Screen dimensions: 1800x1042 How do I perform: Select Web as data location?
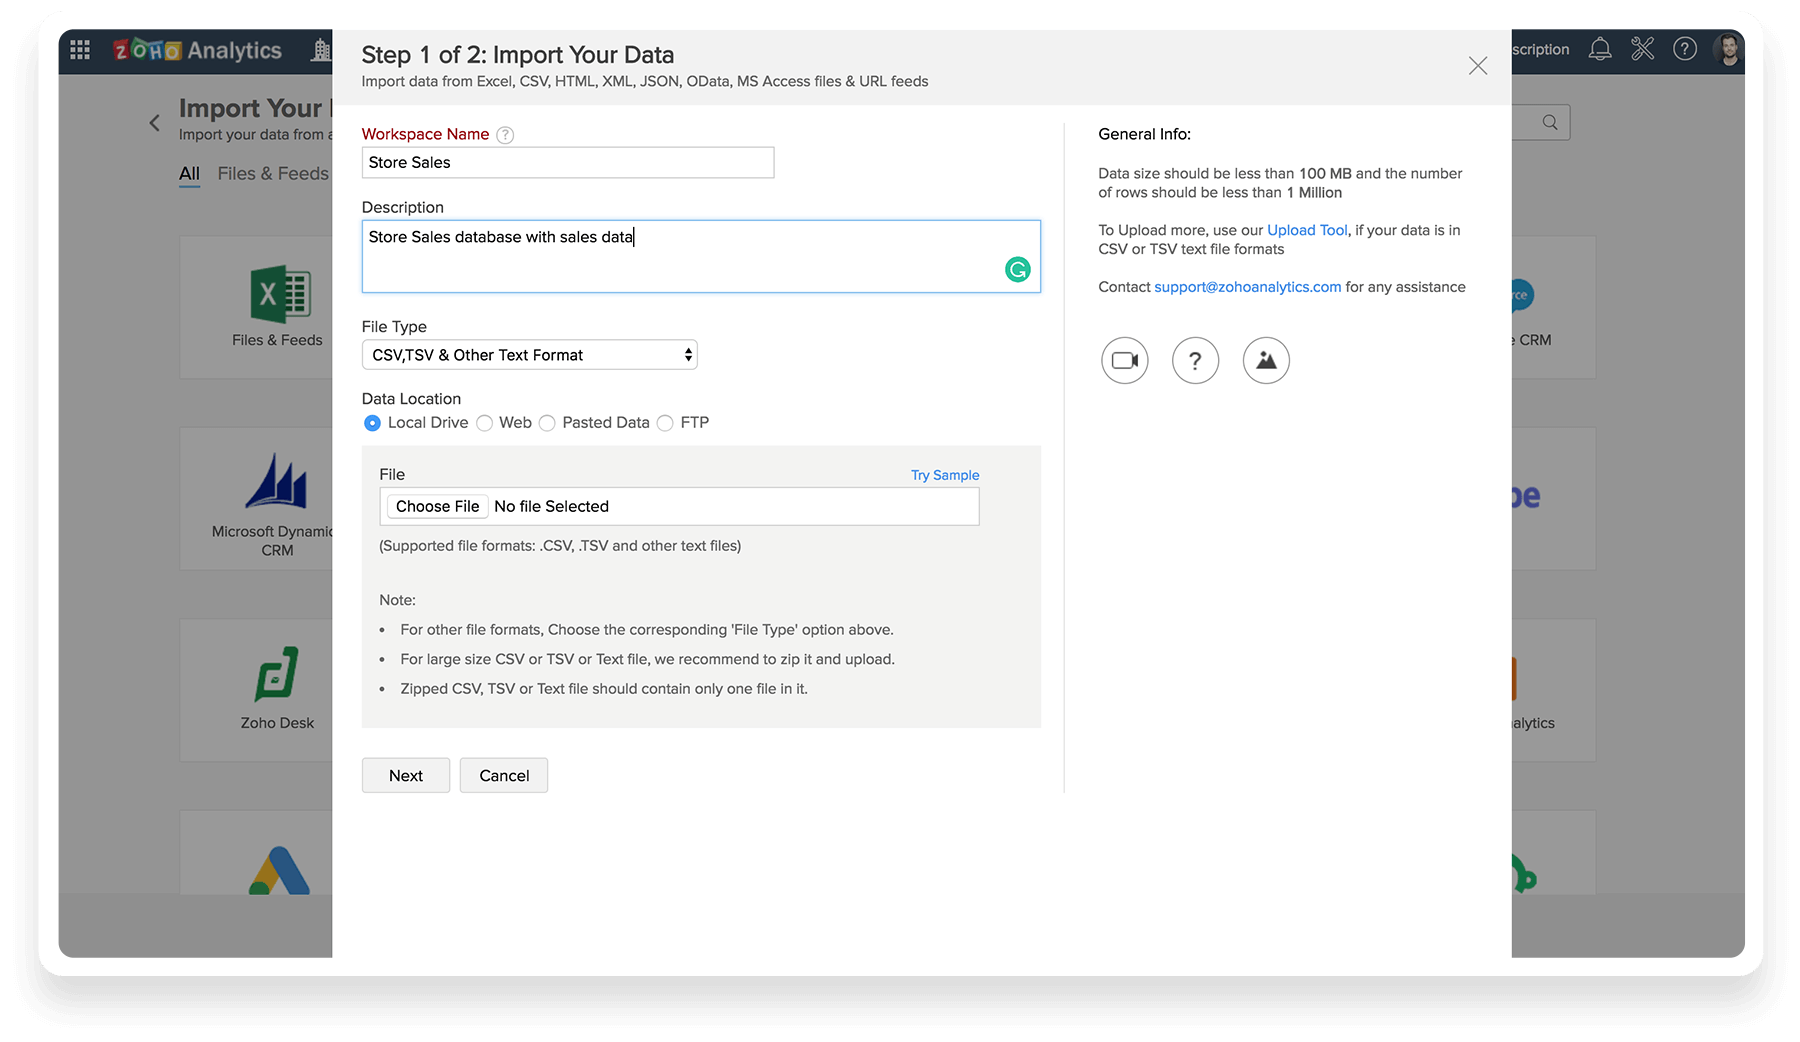[x=485, y=423]
